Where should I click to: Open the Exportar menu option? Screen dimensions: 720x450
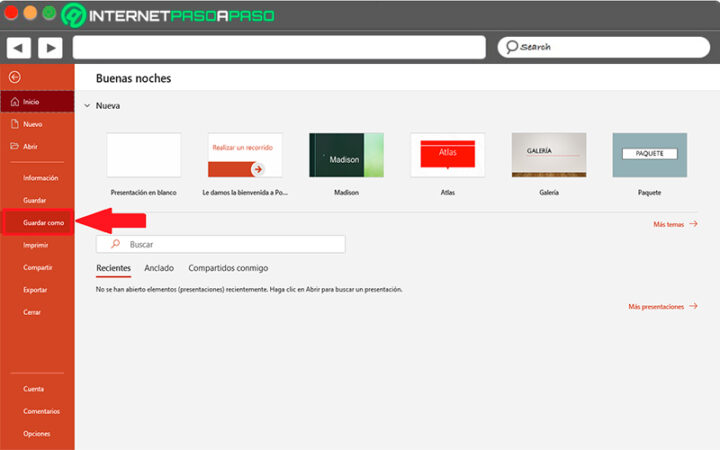[34, 290]
